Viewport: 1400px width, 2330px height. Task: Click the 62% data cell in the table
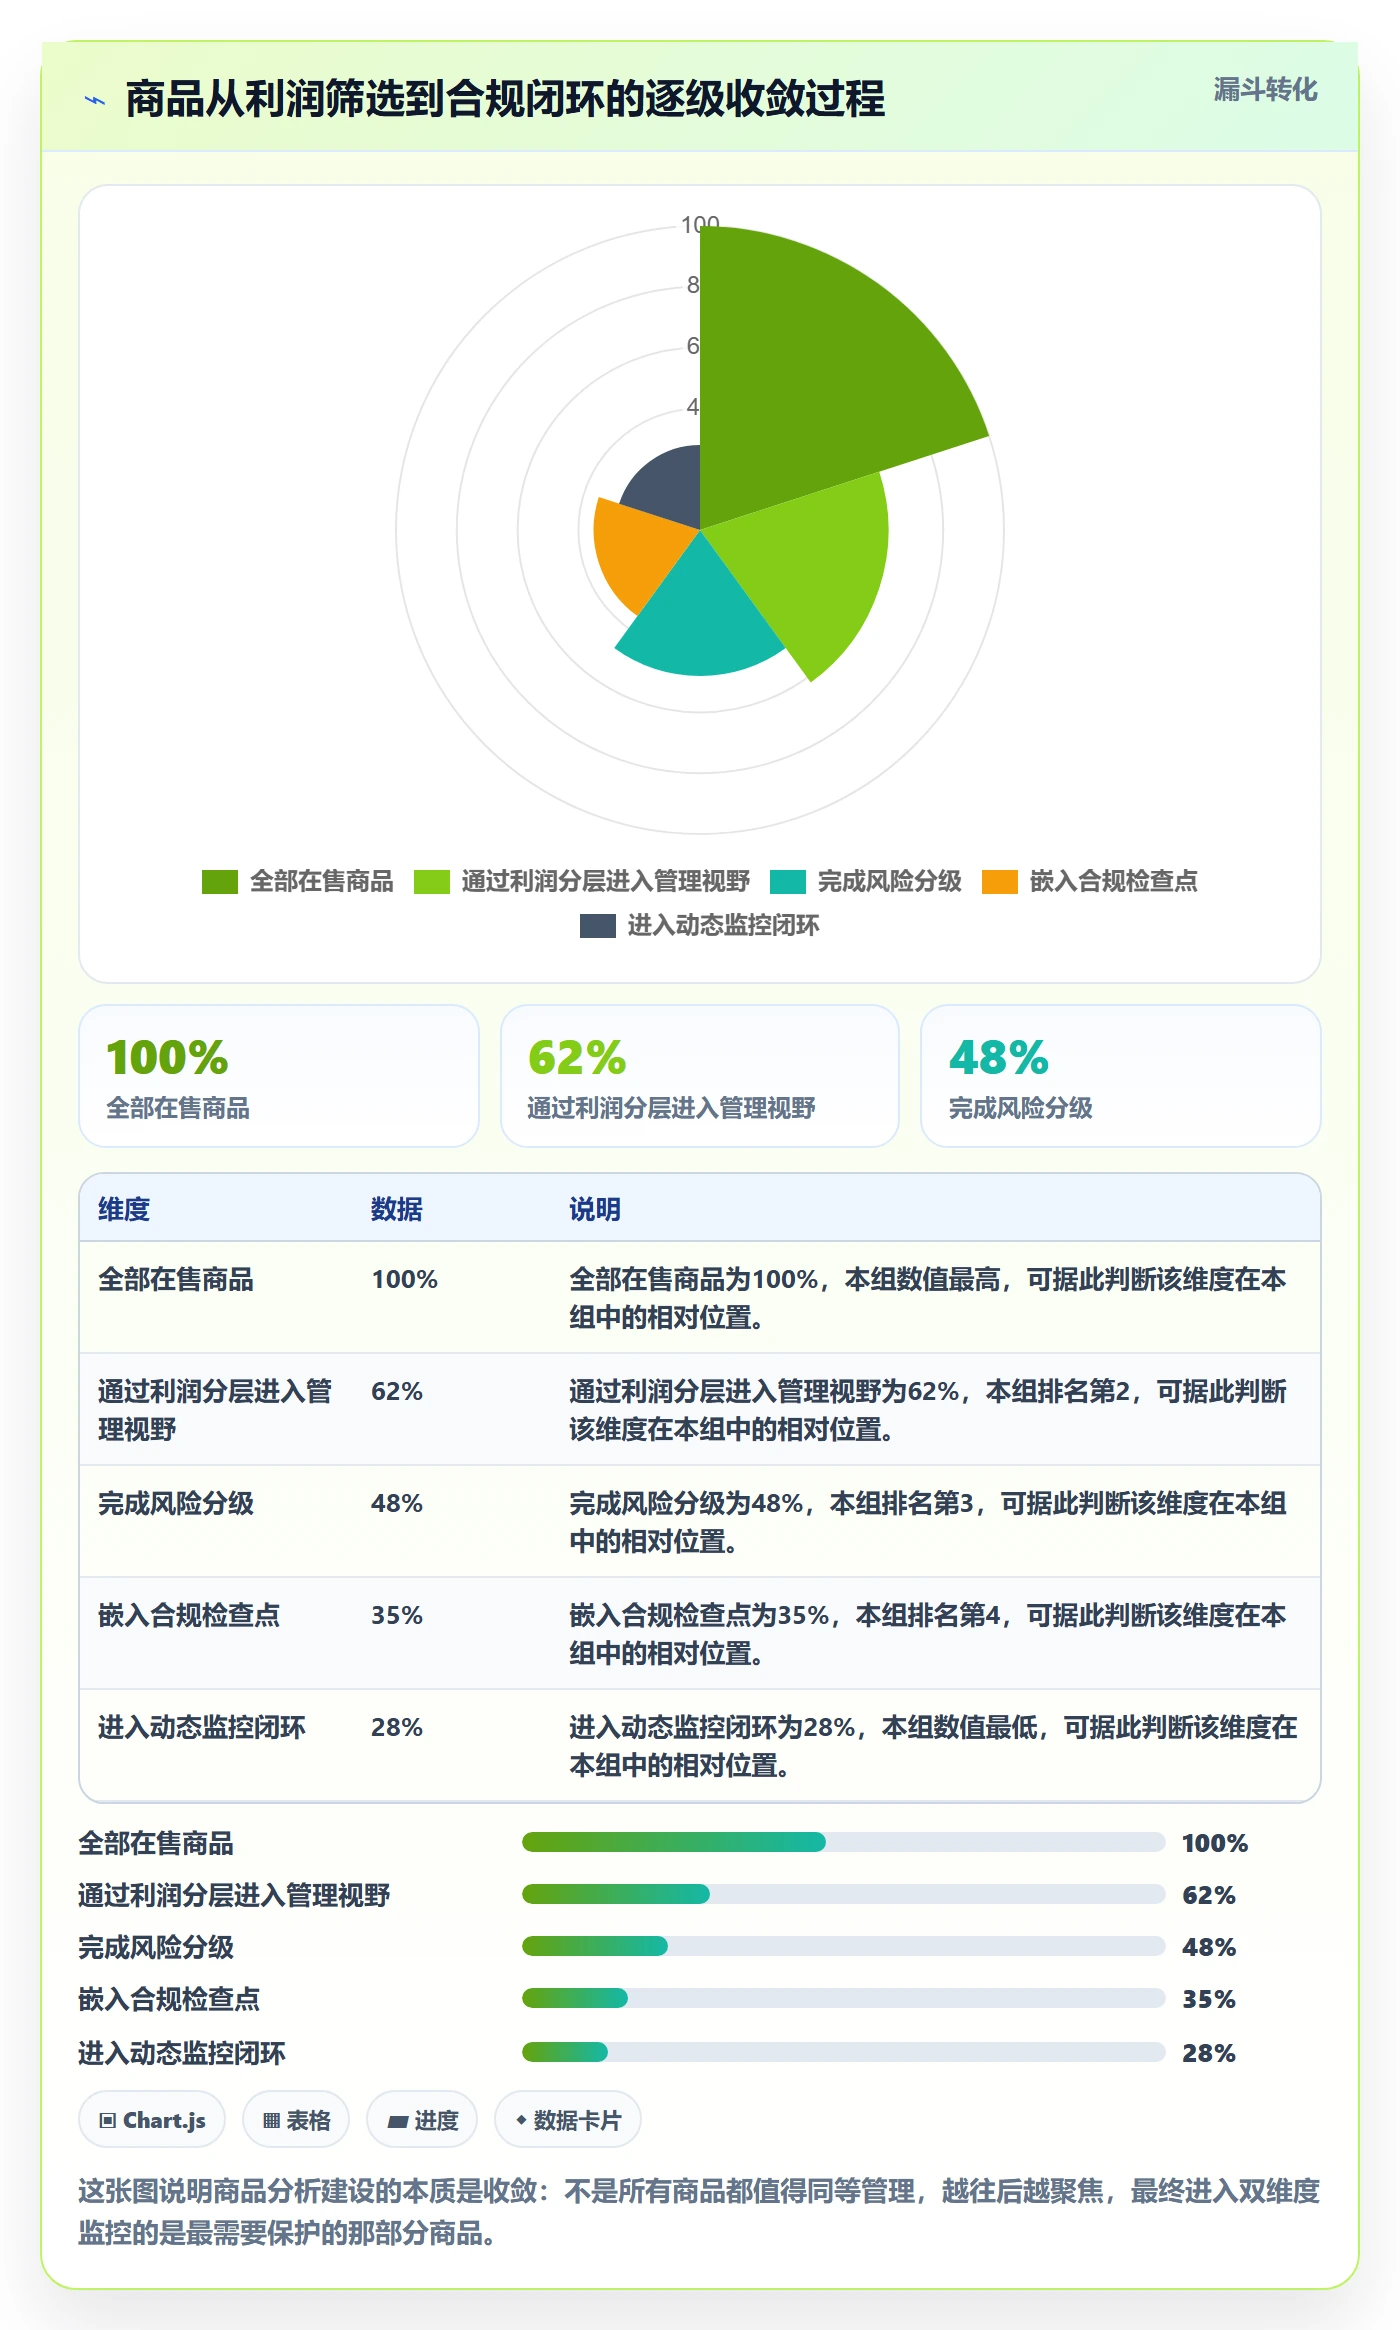397,1391
